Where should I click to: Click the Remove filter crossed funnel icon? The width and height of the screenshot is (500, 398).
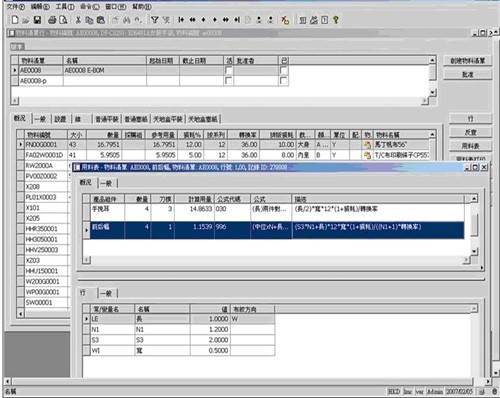coord(166,20)
